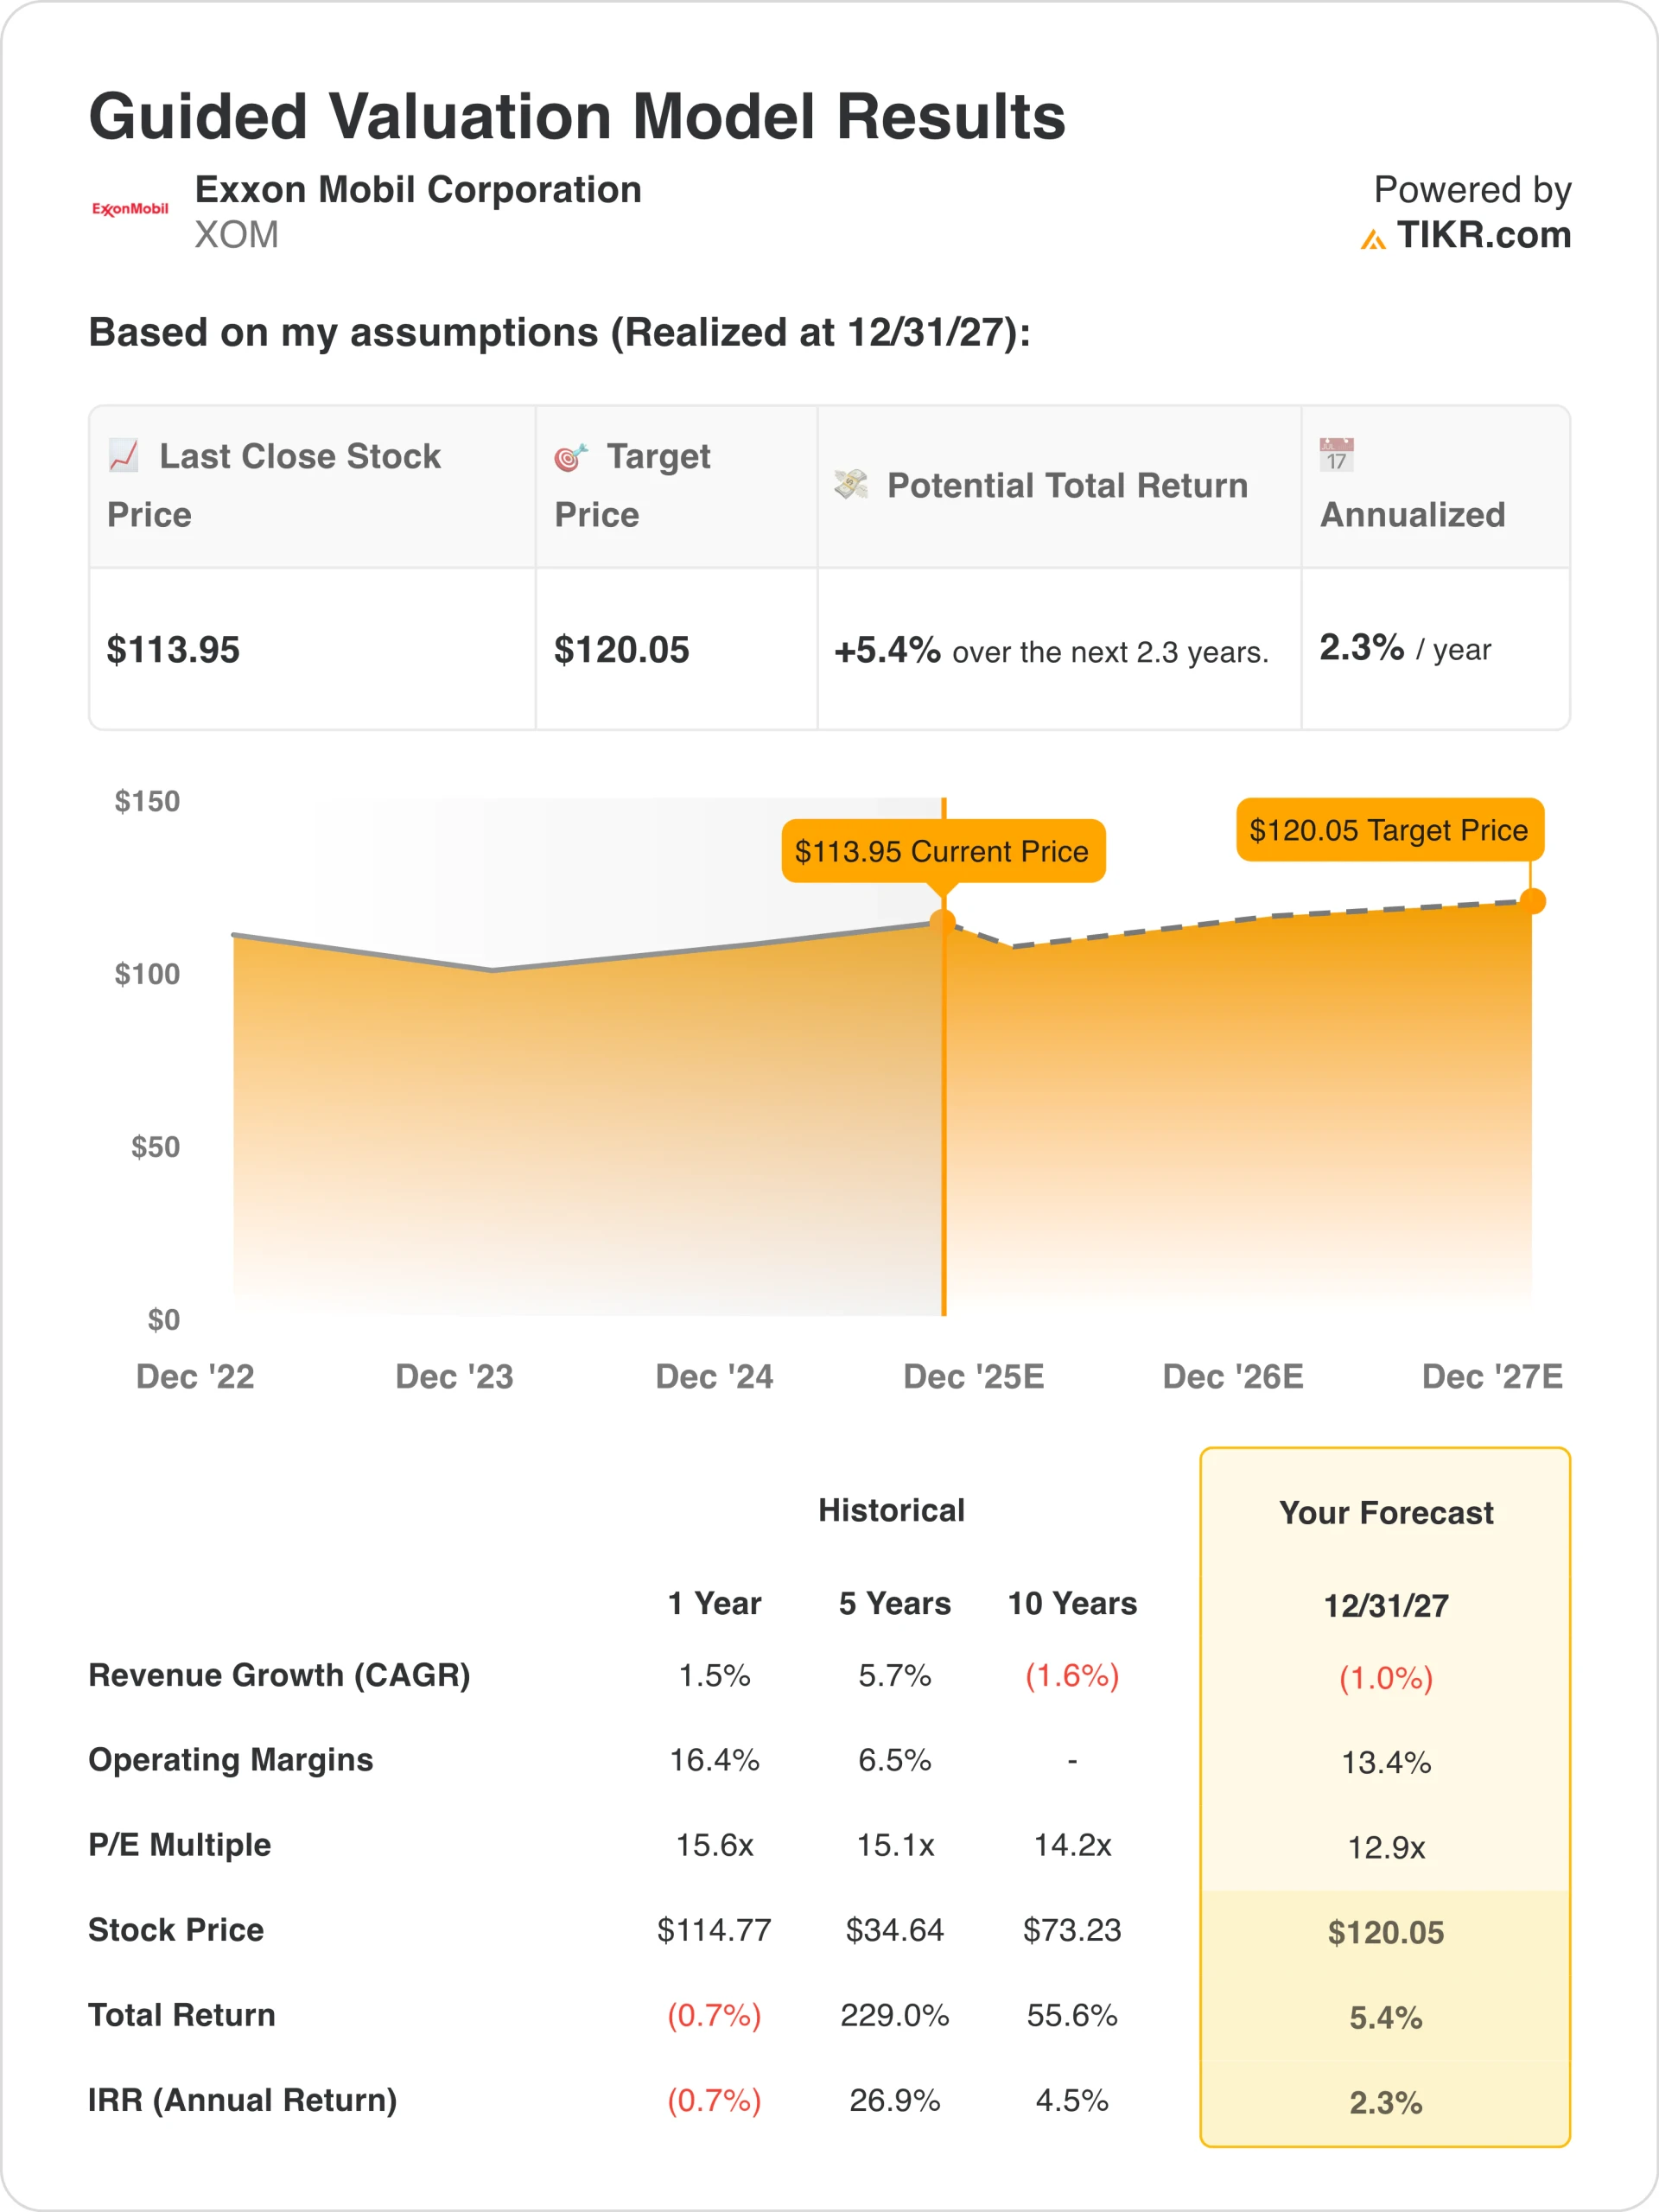Click the TIKR triangle logo icon
The image size is (1659, 2212).
point(1373,240)
